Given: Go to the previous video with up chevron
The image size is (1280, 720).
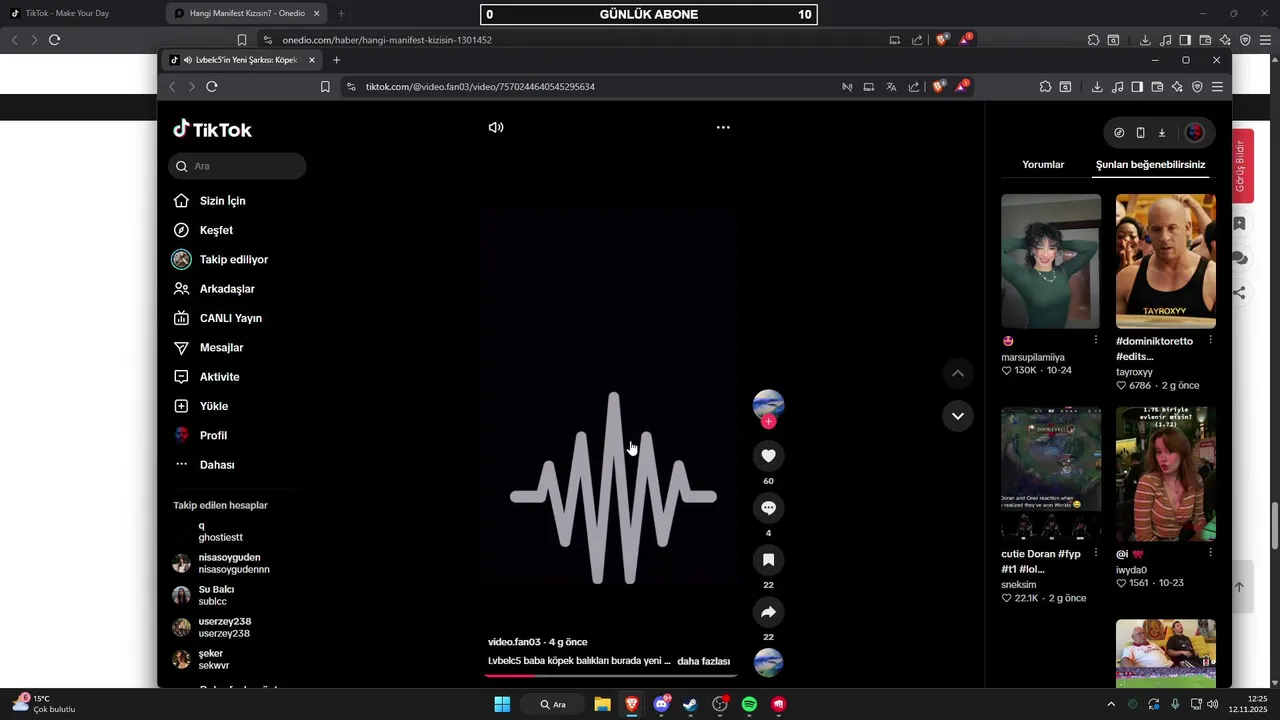Looking at the screenshot, I should click(957, 373).
